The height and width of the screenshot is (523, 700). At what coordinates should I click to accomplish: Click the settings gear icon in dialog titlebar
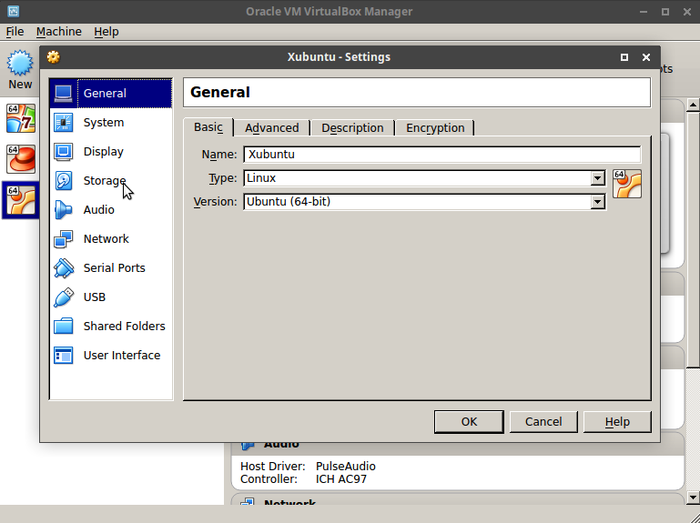54,57
